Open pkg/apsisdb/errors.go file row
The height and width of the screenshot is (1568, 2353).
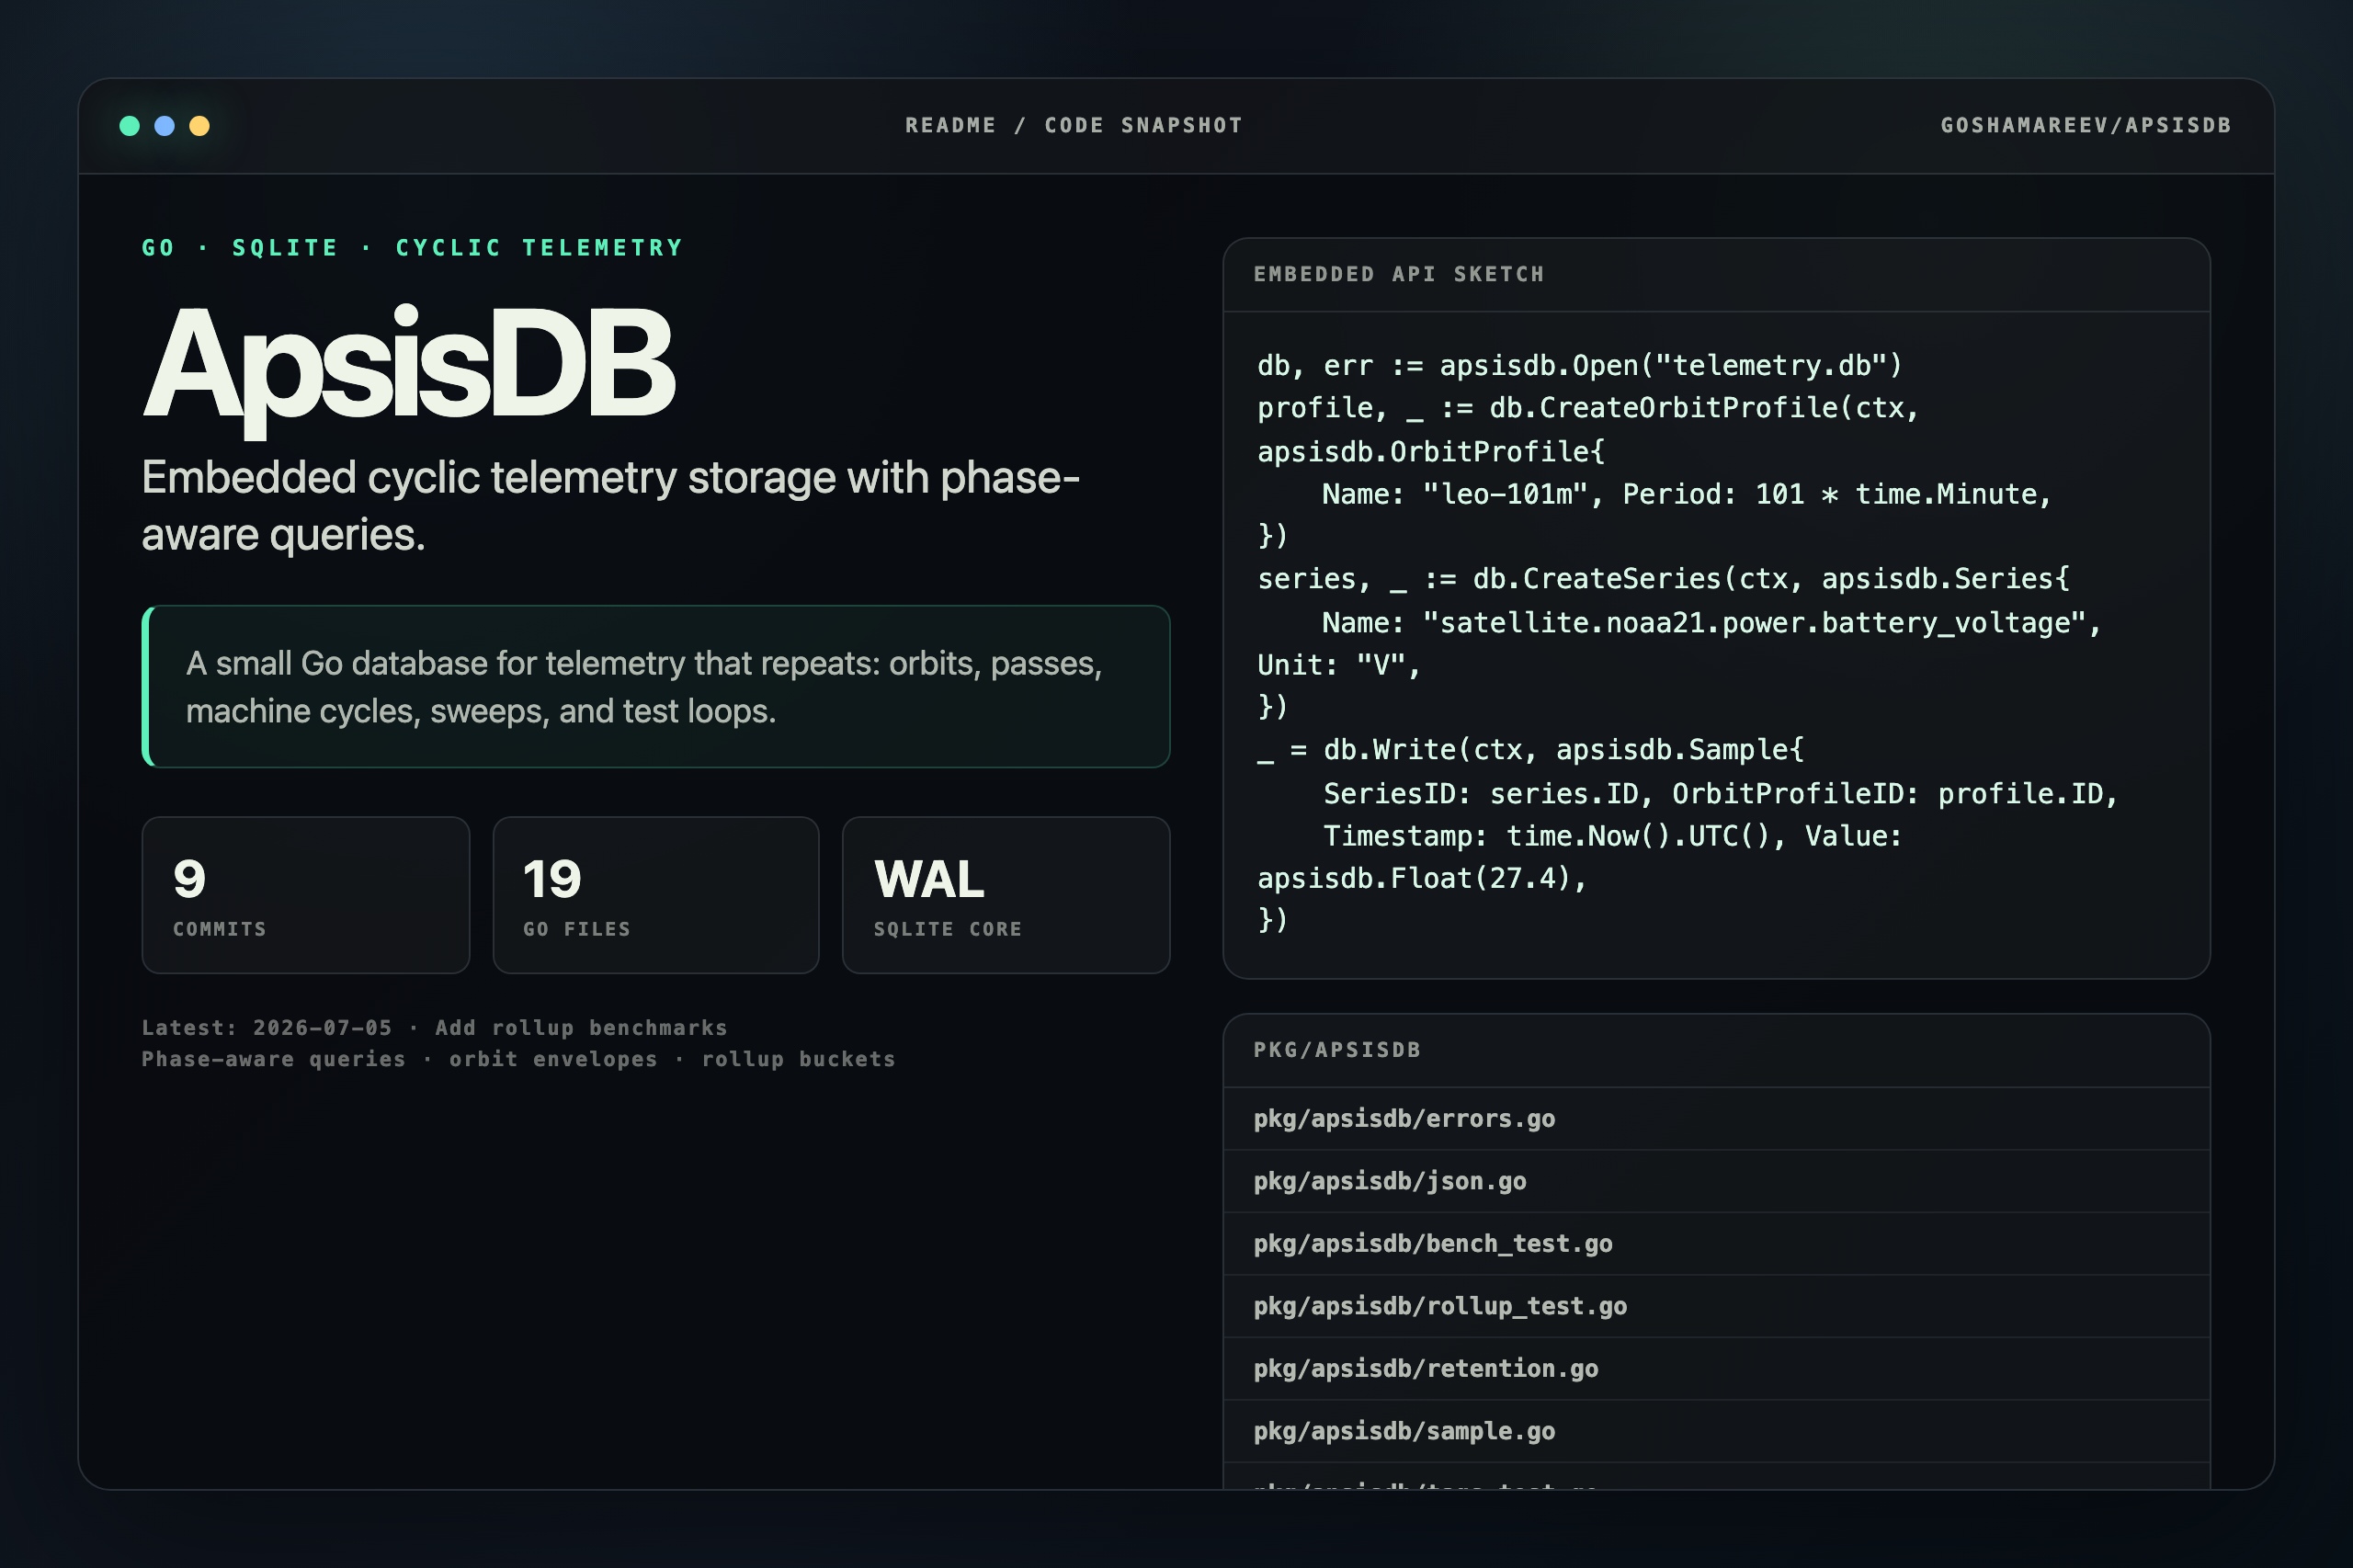pos(1716,1119)
